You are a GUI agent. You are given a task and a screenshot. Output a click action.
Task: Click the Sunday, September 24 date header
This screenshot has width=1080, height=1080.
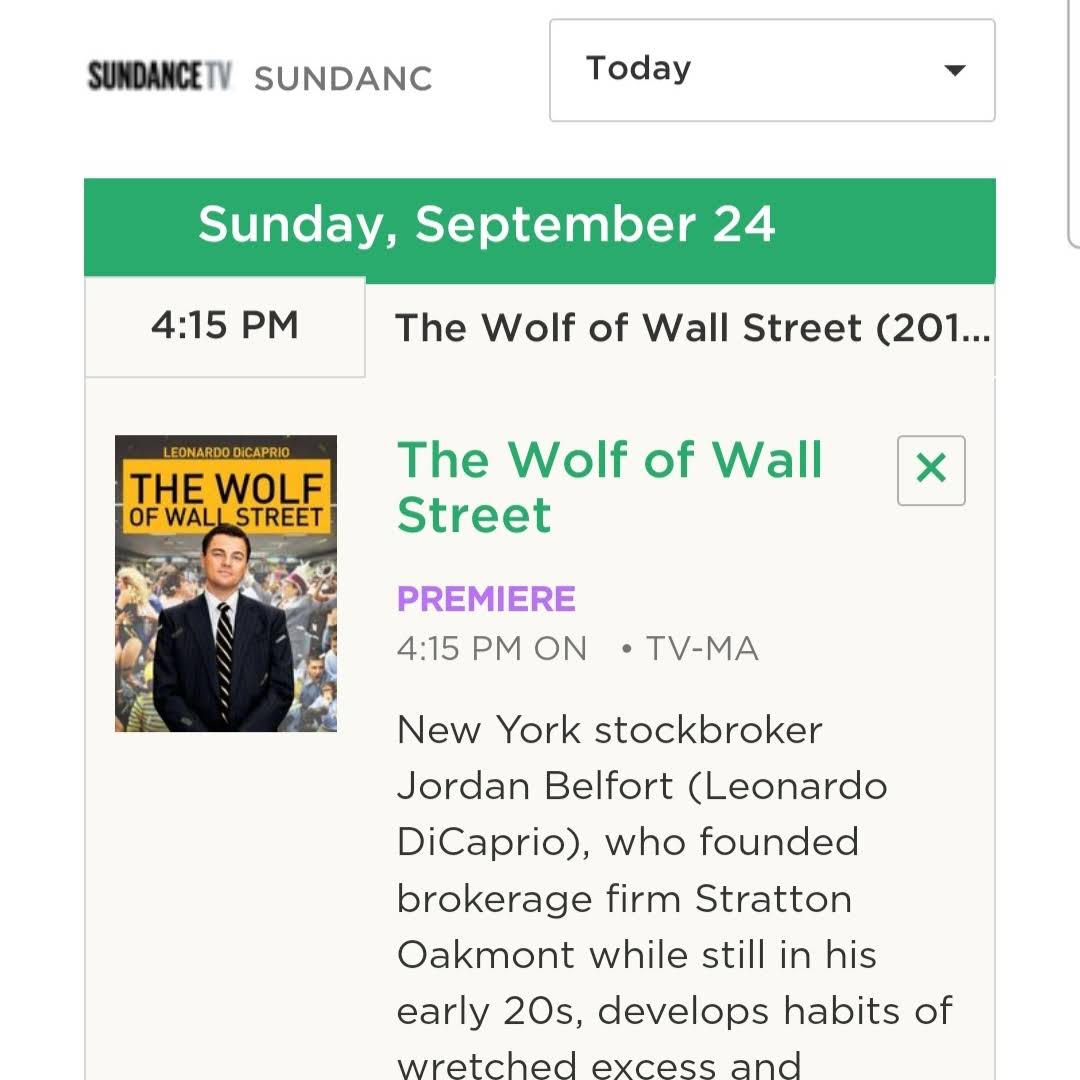point(487,224)
